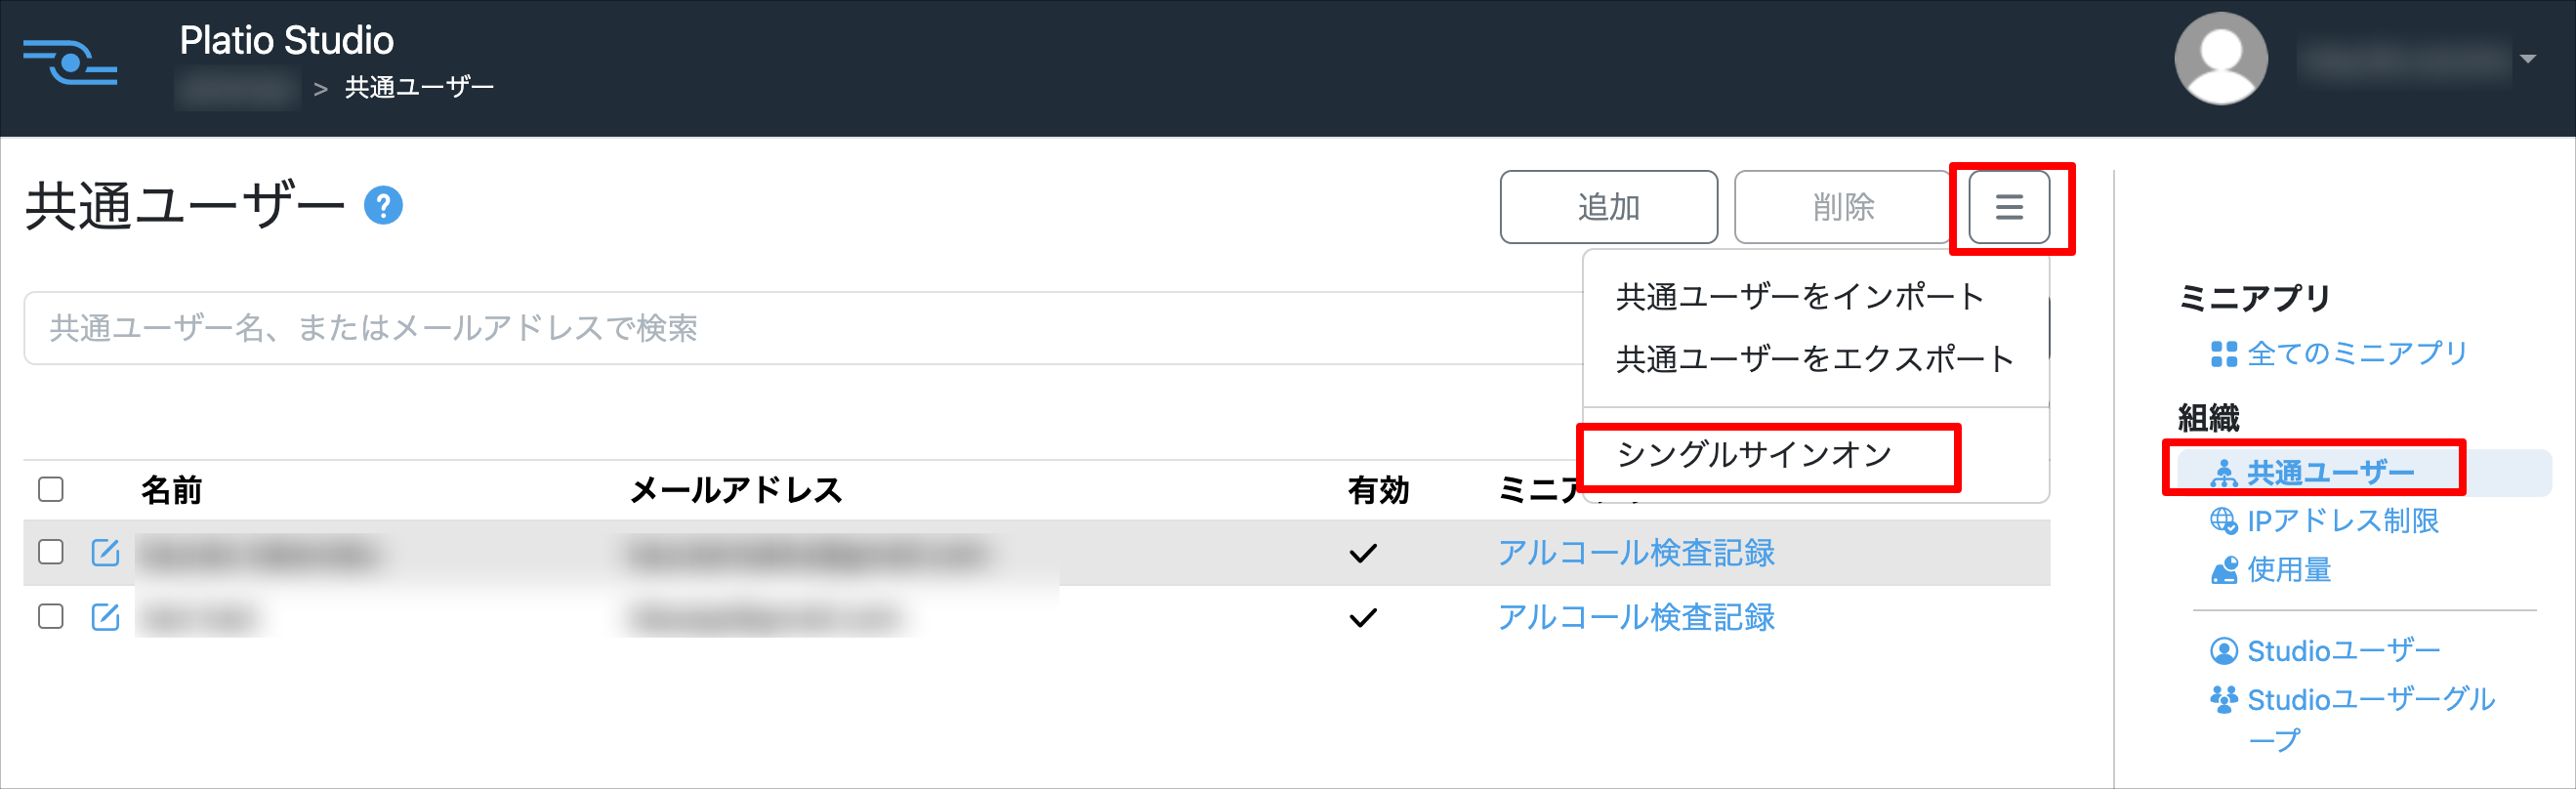Check the second user row checkbox
Image resolution: width=2576 pixels, height=789 pixels.
pyautogui.click(x=51, y=617)
